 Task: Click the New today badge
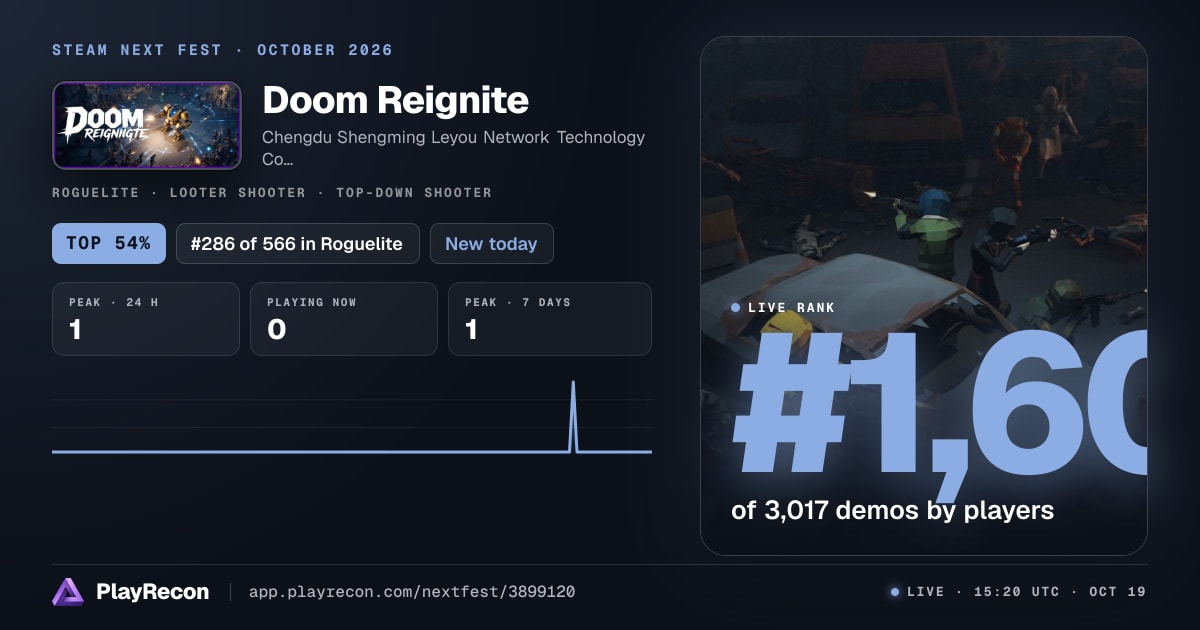pyautogui.click(x=491, y=243)
